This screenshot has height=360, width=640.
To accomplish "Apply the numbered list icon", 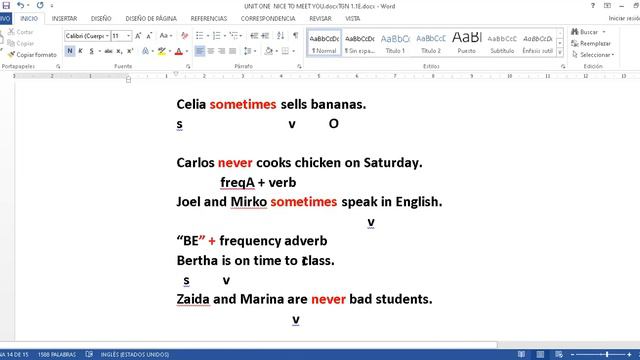I will pyautogui.click(x=217, y=36).
